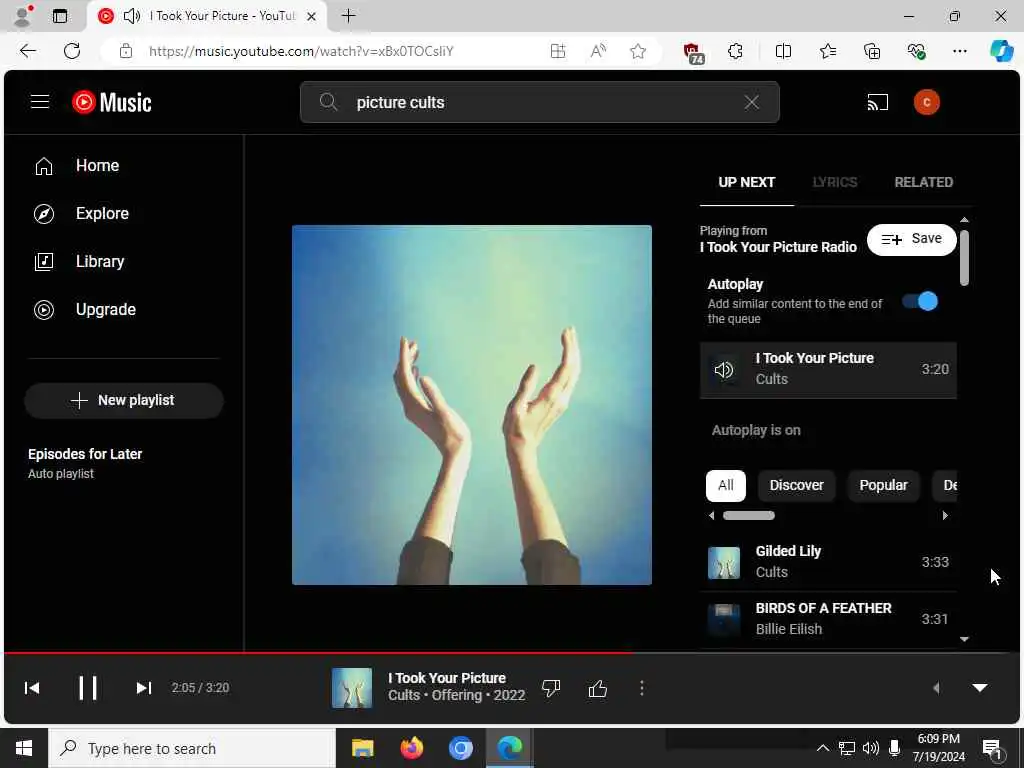Viewport: 1024px width, 768px height.
Task: Select the All filter chip
Action: click(726, 485)
